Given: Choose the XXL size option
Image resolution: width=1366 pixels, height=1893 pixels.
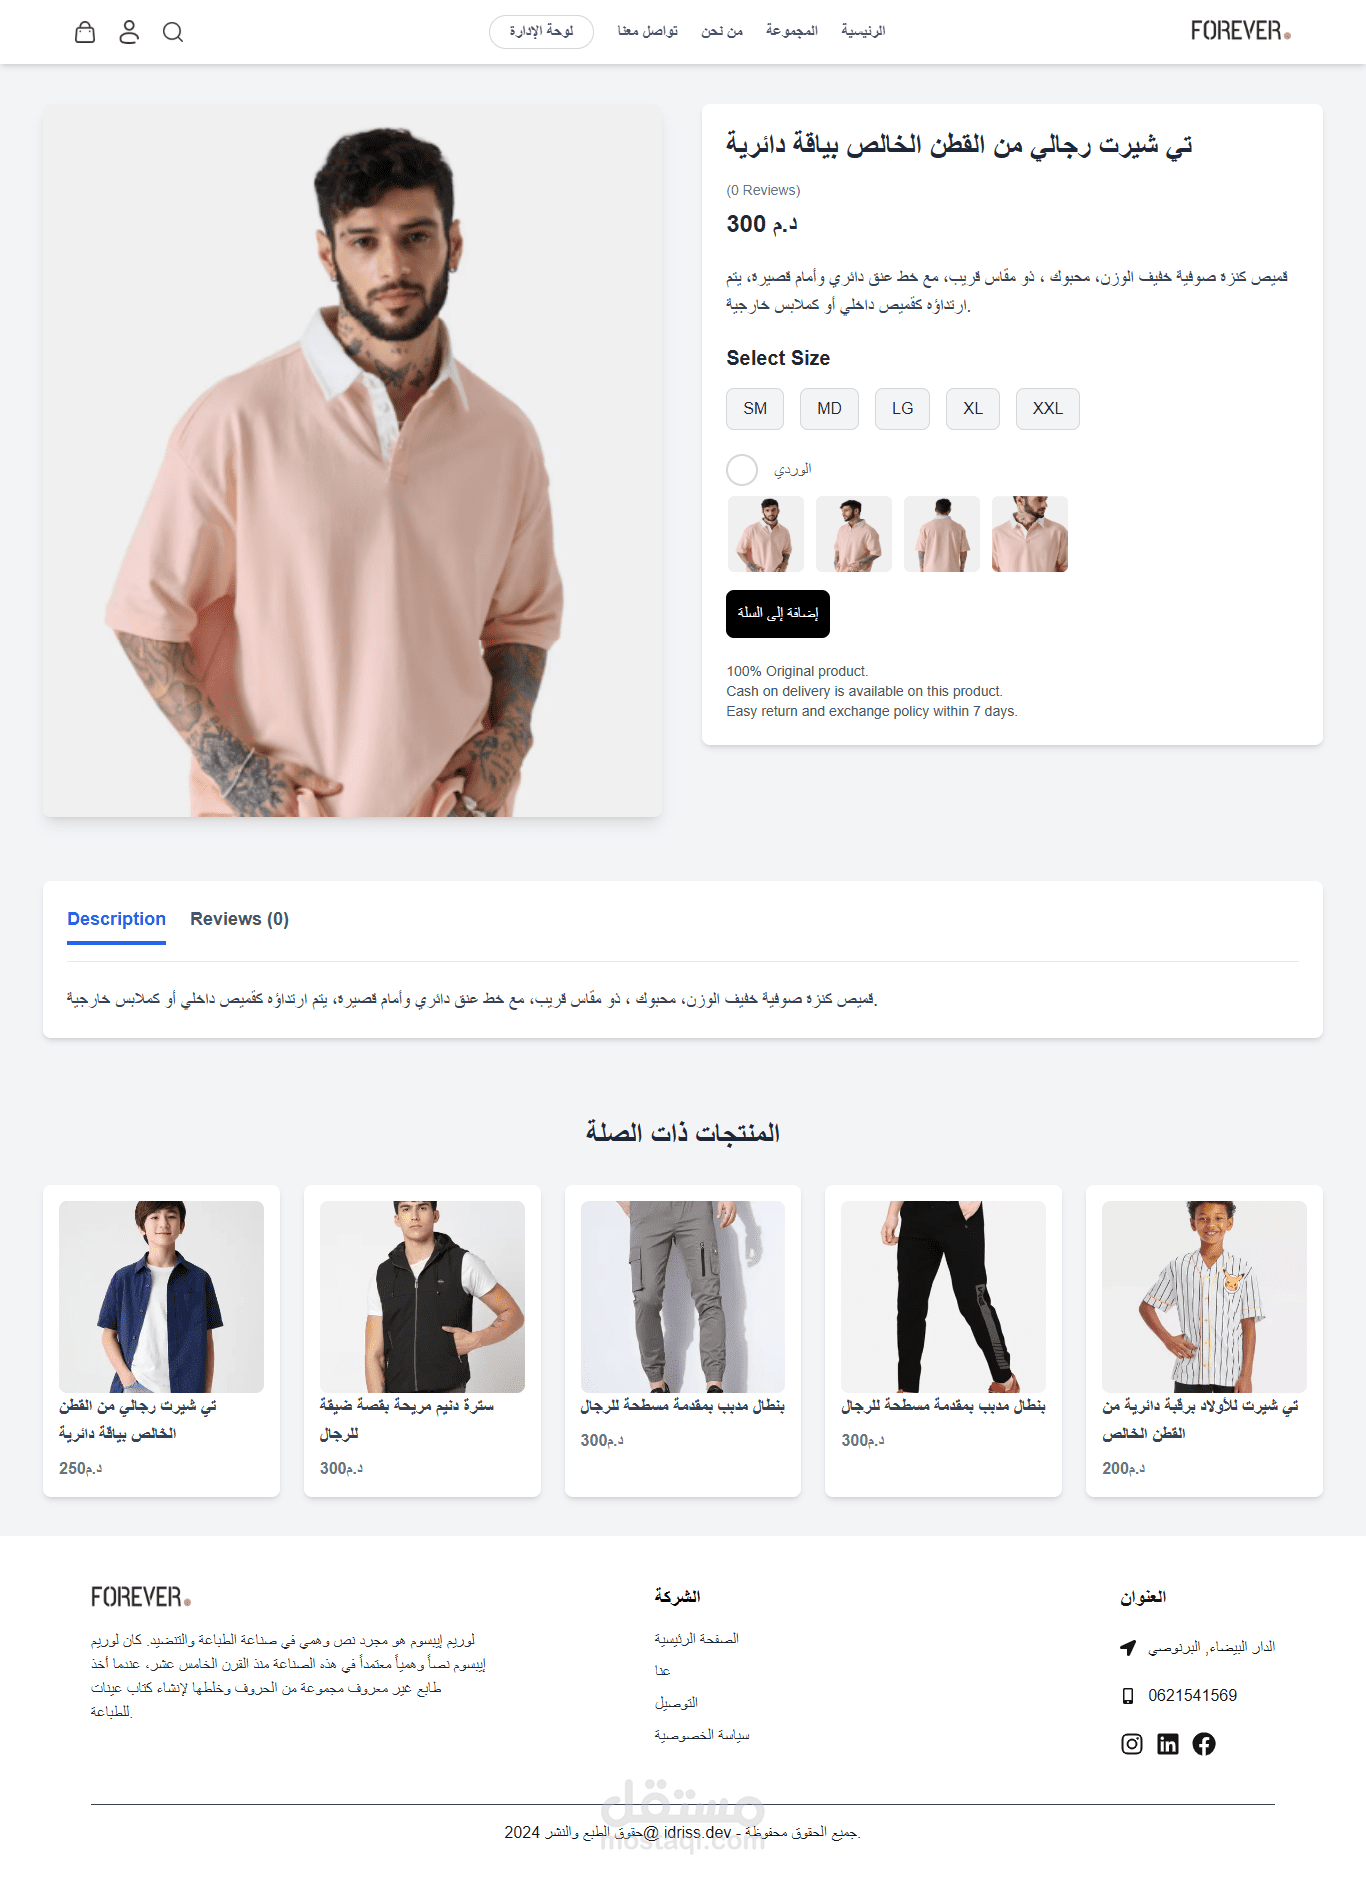Looking at the screenshot, I should [x=1048, y=409].
